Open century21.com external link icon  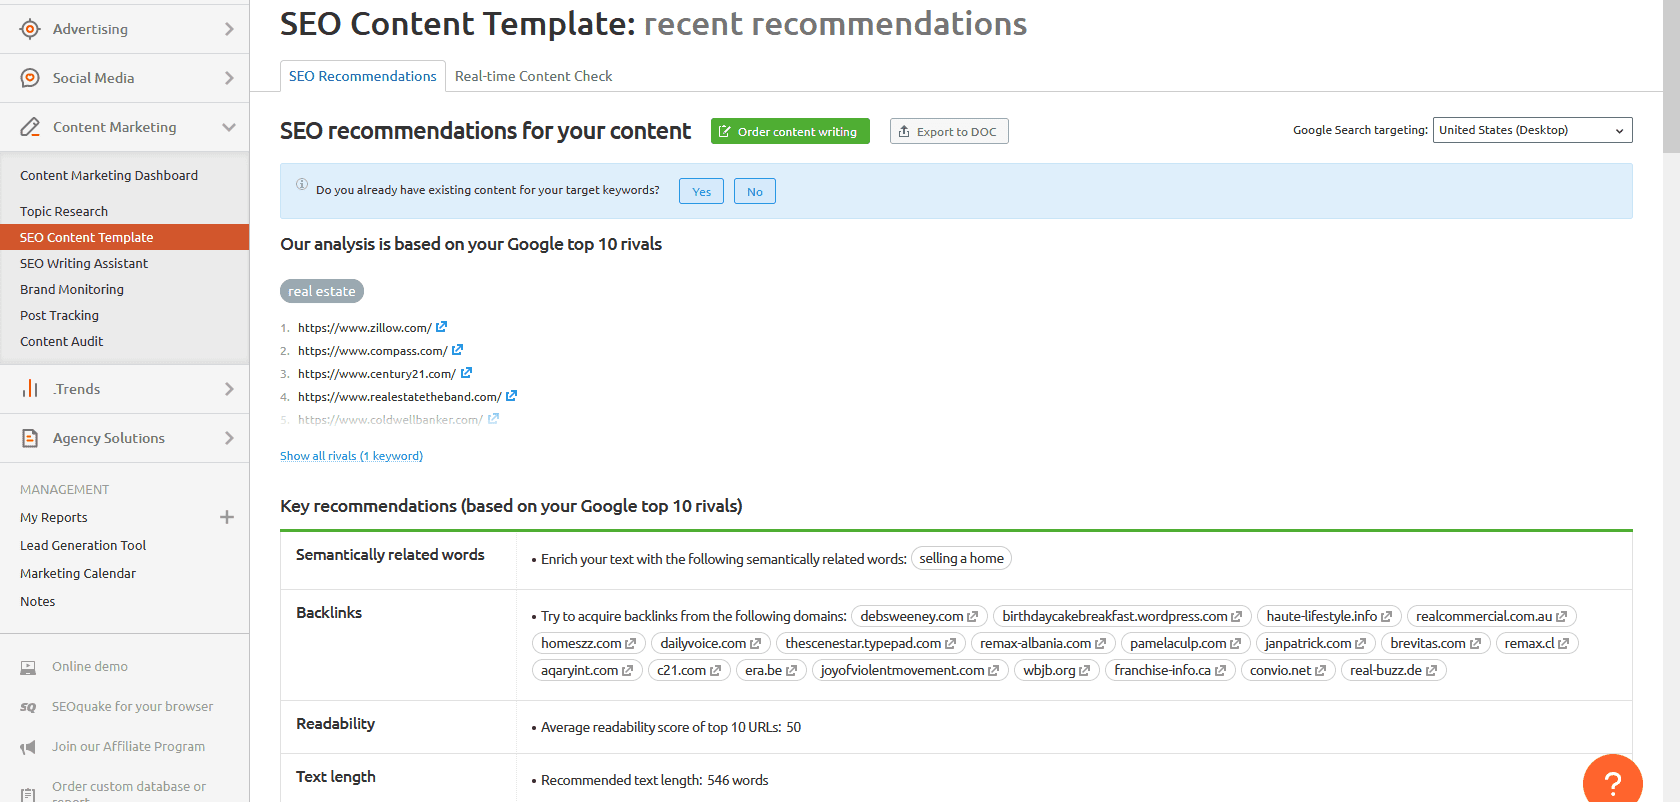pyautogui.click(x=466, y=373)
